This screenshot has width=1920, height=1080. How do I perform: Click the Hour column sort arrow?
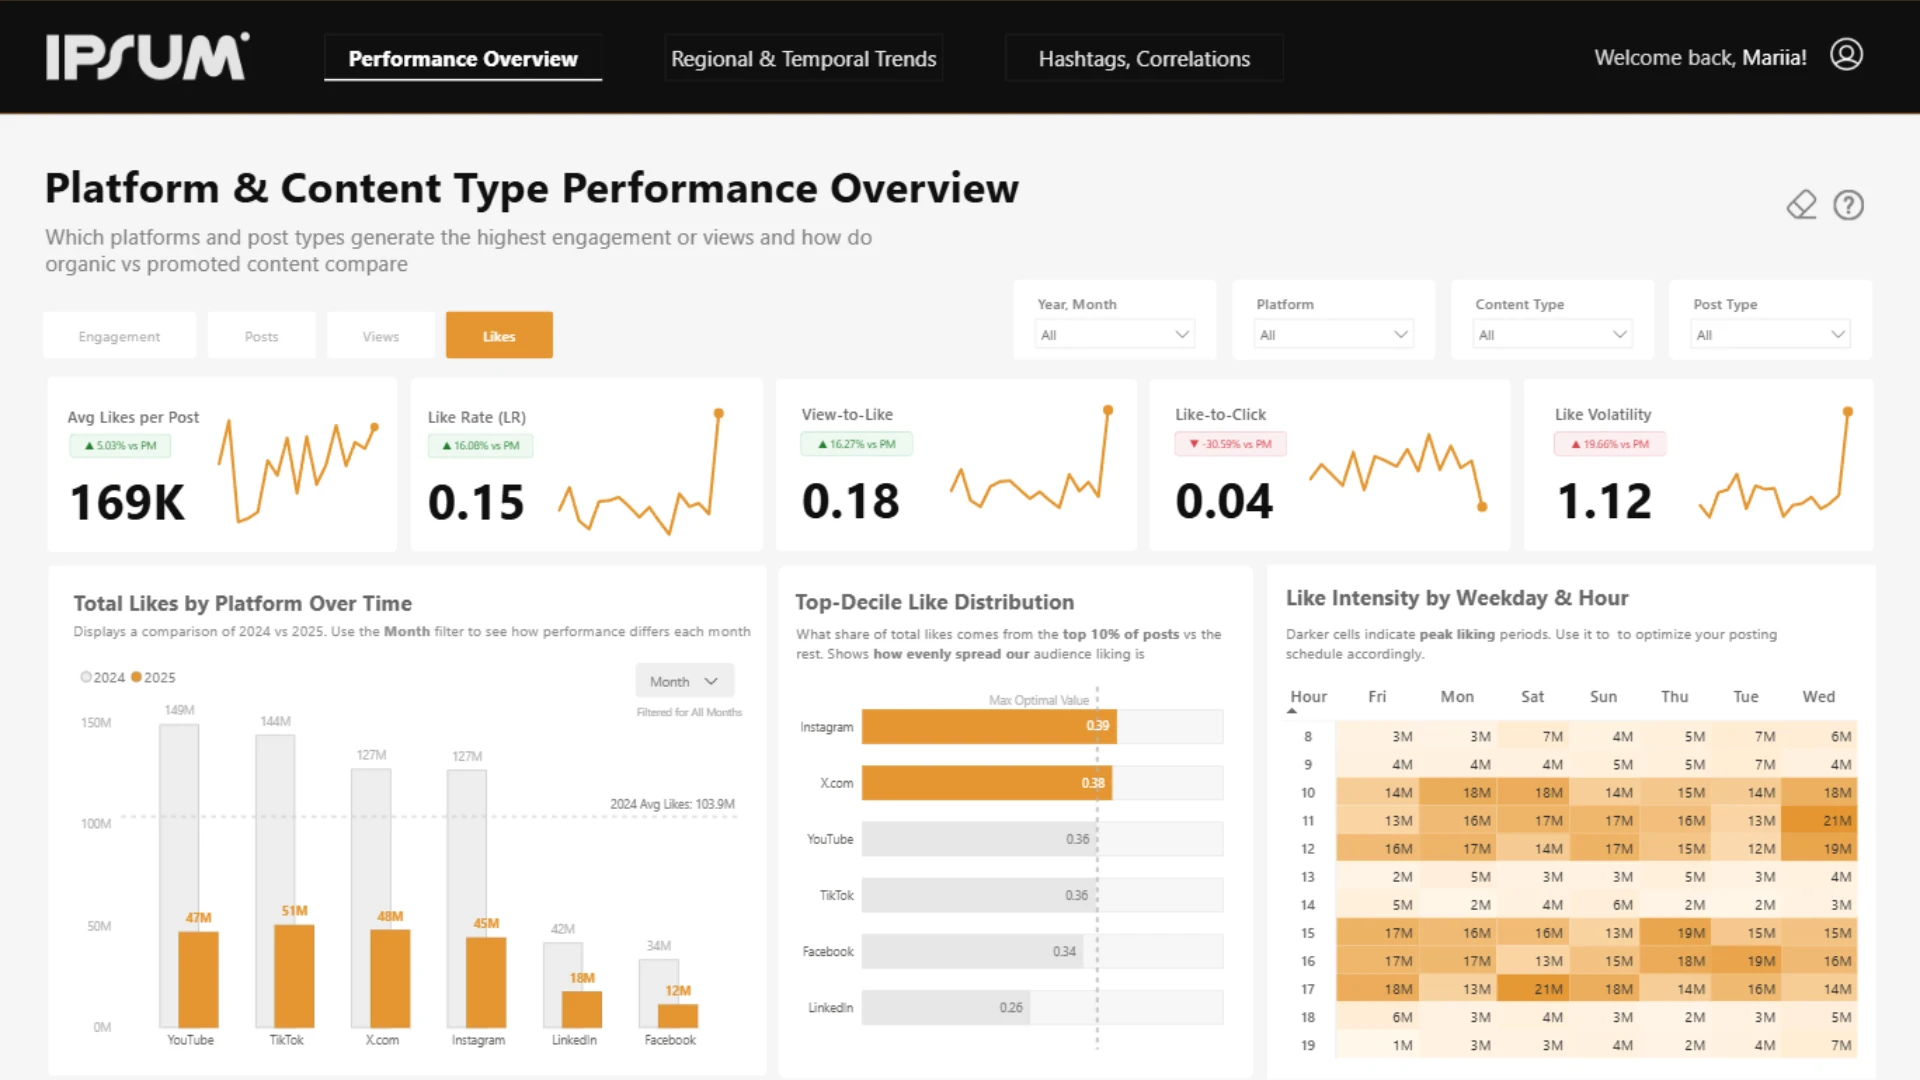pos(1292,711)
